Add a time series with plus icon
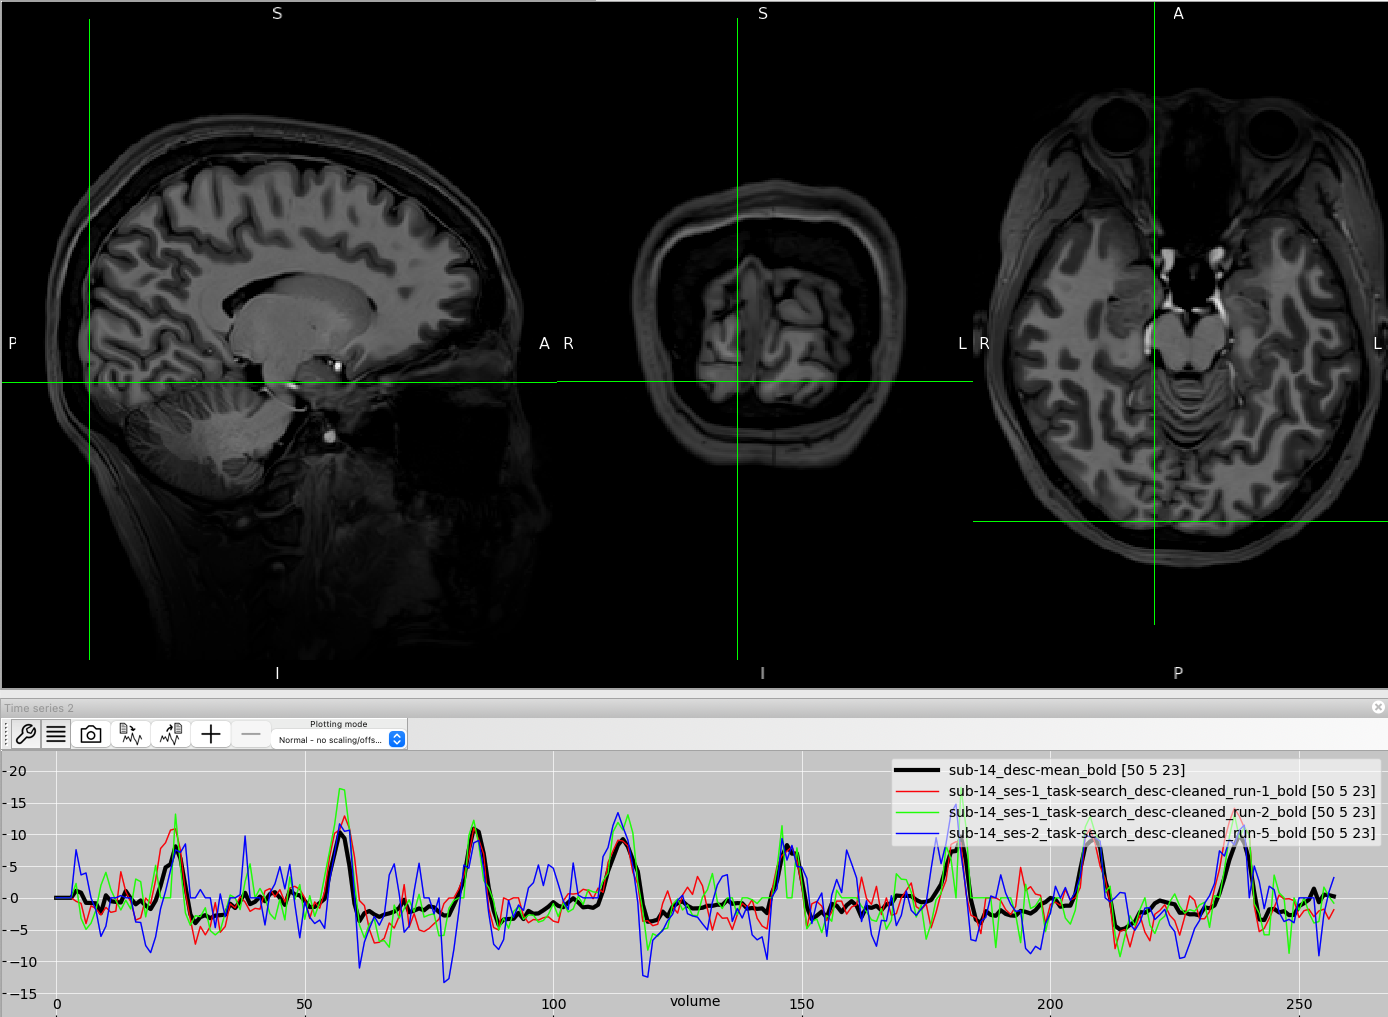This screenshot has height=1017, width=1388. [x=211, y=735]
